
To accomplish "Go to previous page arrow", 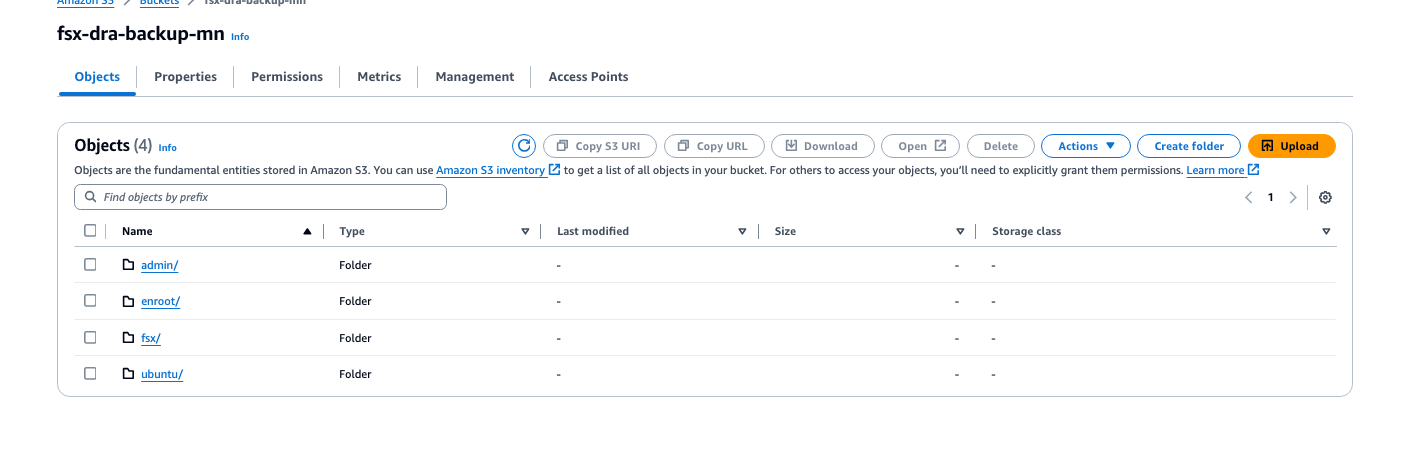I will coord(1249,198).
